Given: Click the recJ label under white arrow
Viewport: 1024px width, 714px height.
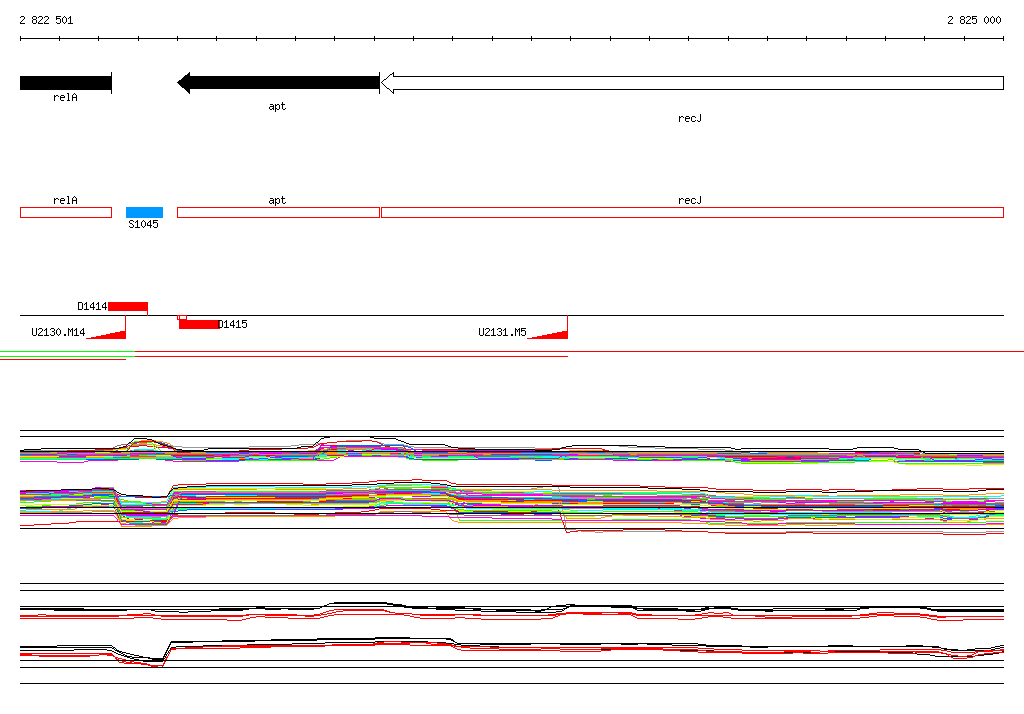Looking at the screenshot, I should click(x=690, y=118).
